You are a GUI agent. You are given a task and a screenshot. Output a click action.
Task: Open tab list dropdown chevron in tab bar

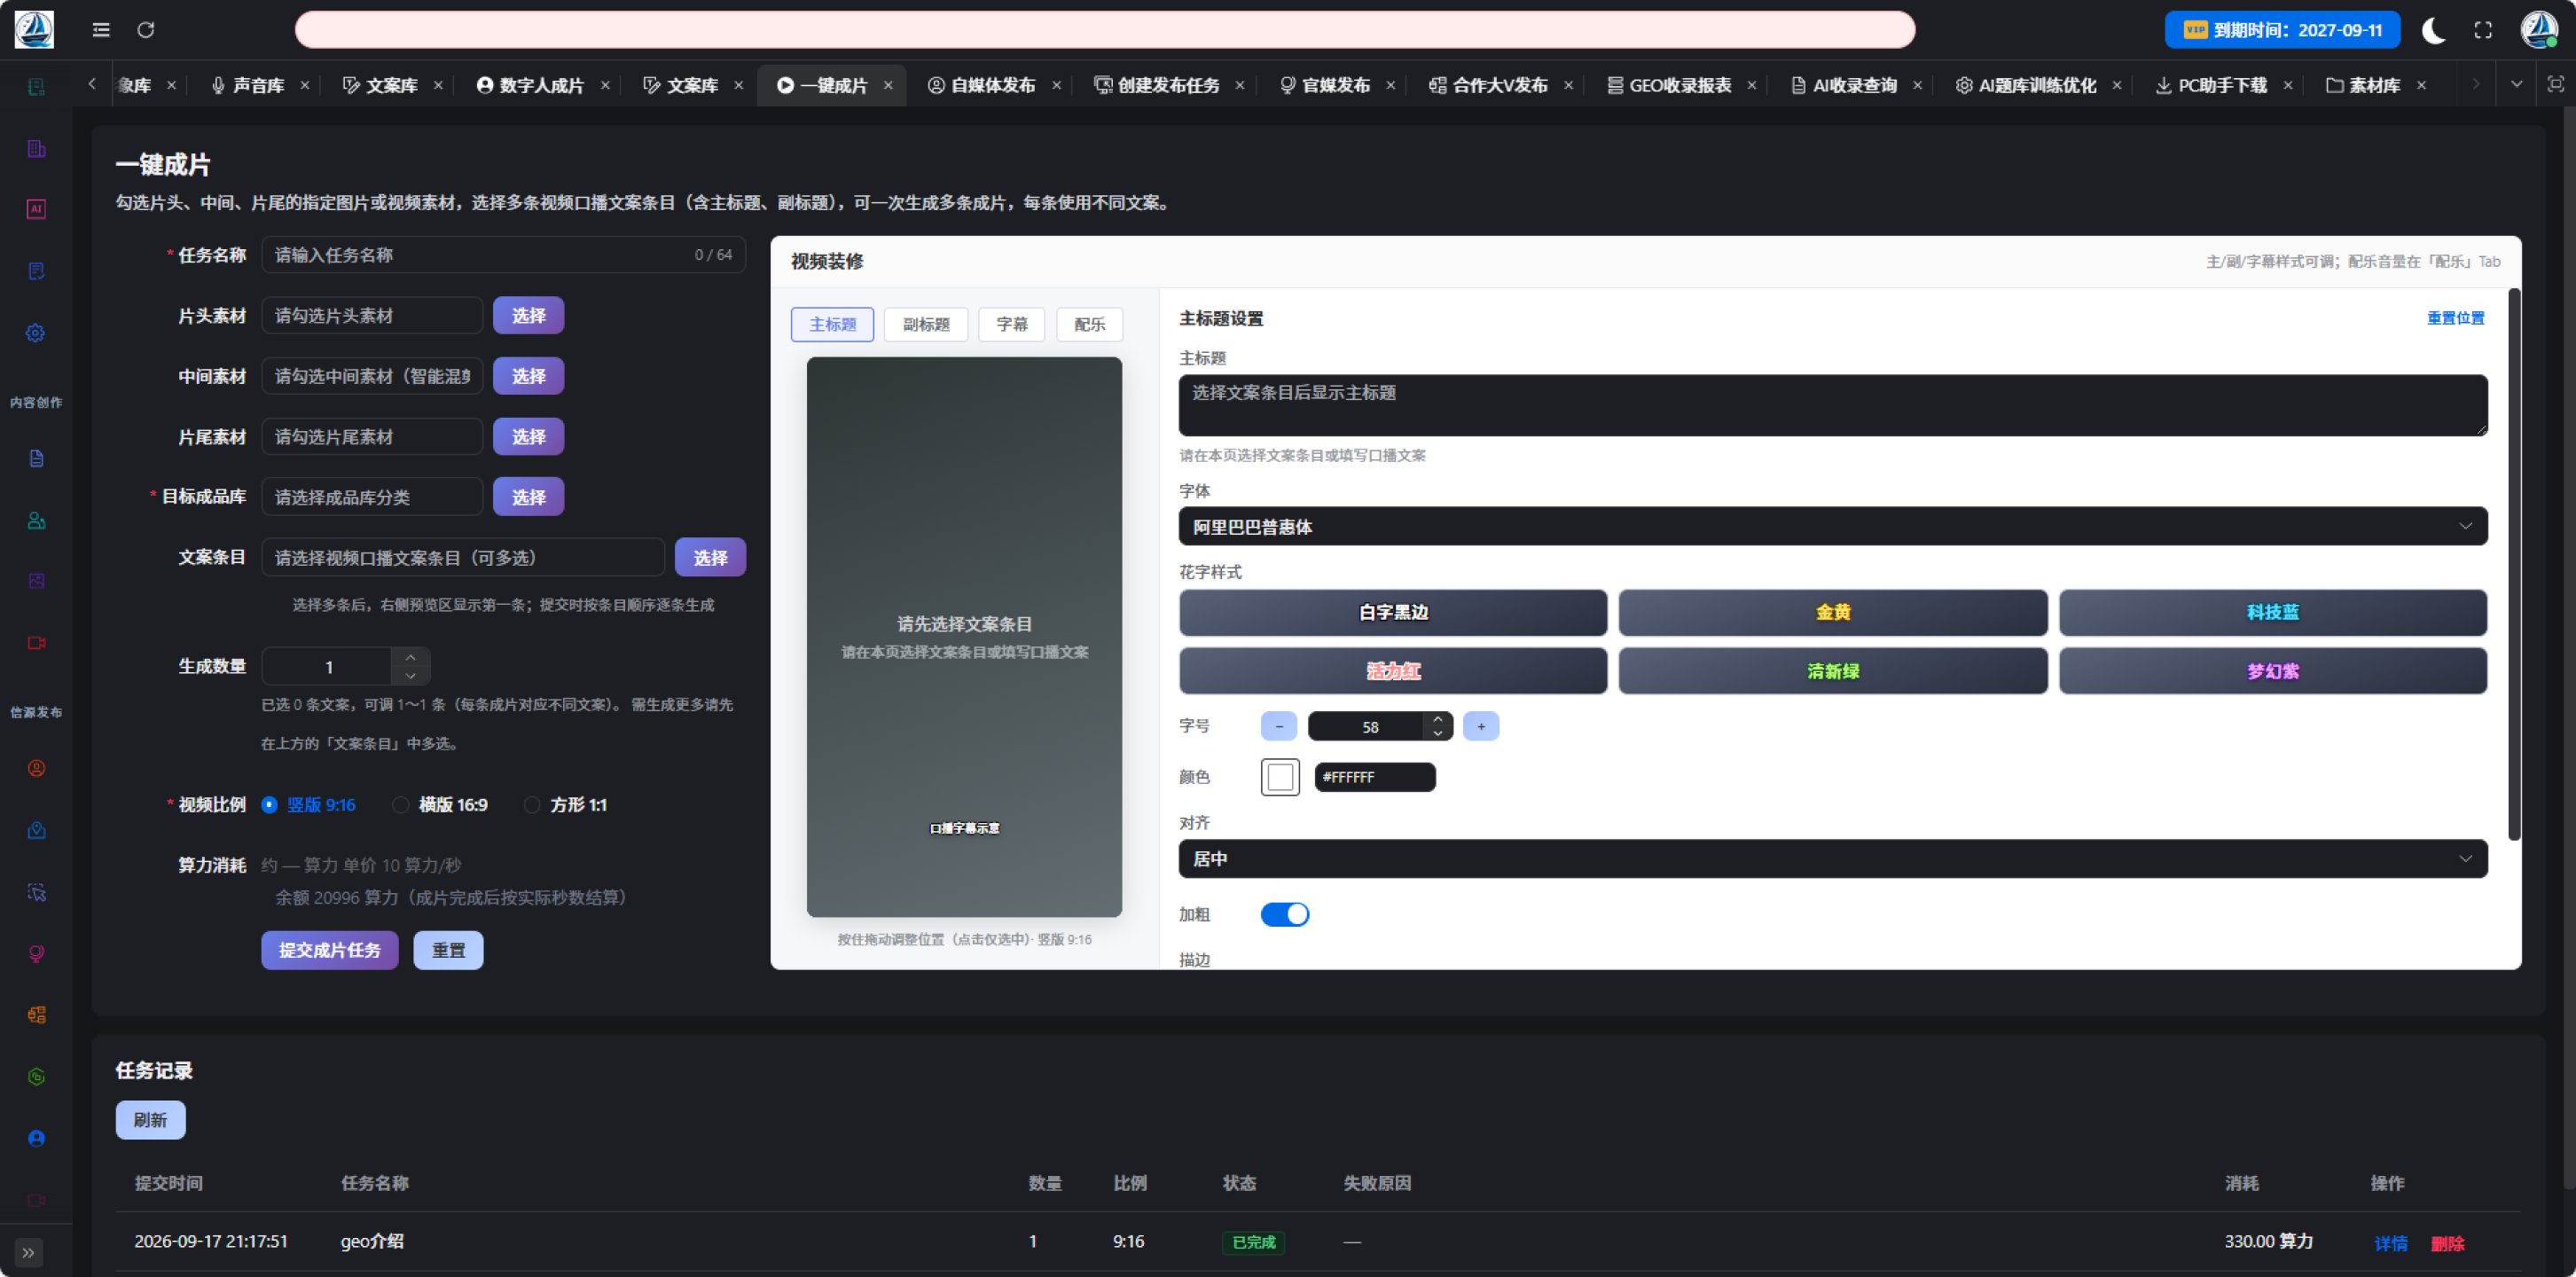pos(2516,85)
